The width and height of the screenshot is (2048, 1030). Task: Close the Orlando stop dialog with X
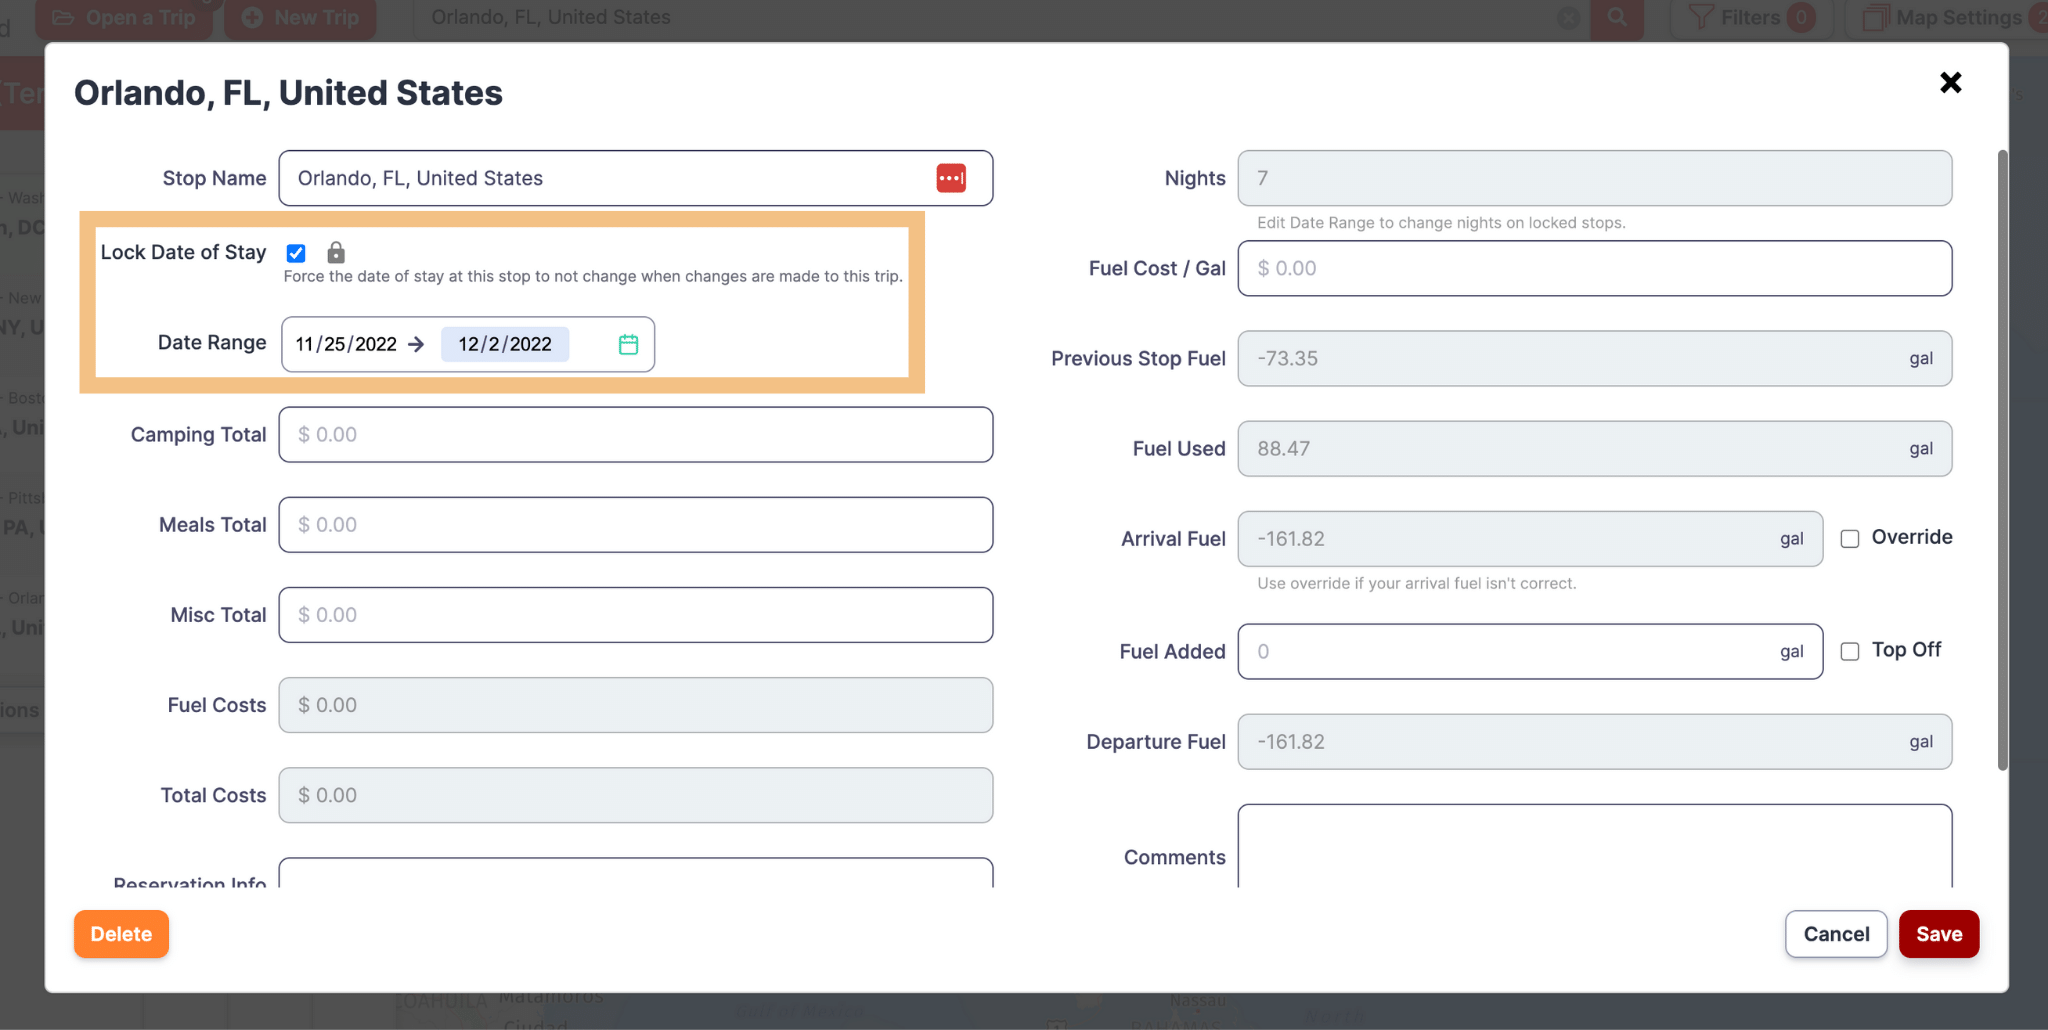(x=1950, y=82)
